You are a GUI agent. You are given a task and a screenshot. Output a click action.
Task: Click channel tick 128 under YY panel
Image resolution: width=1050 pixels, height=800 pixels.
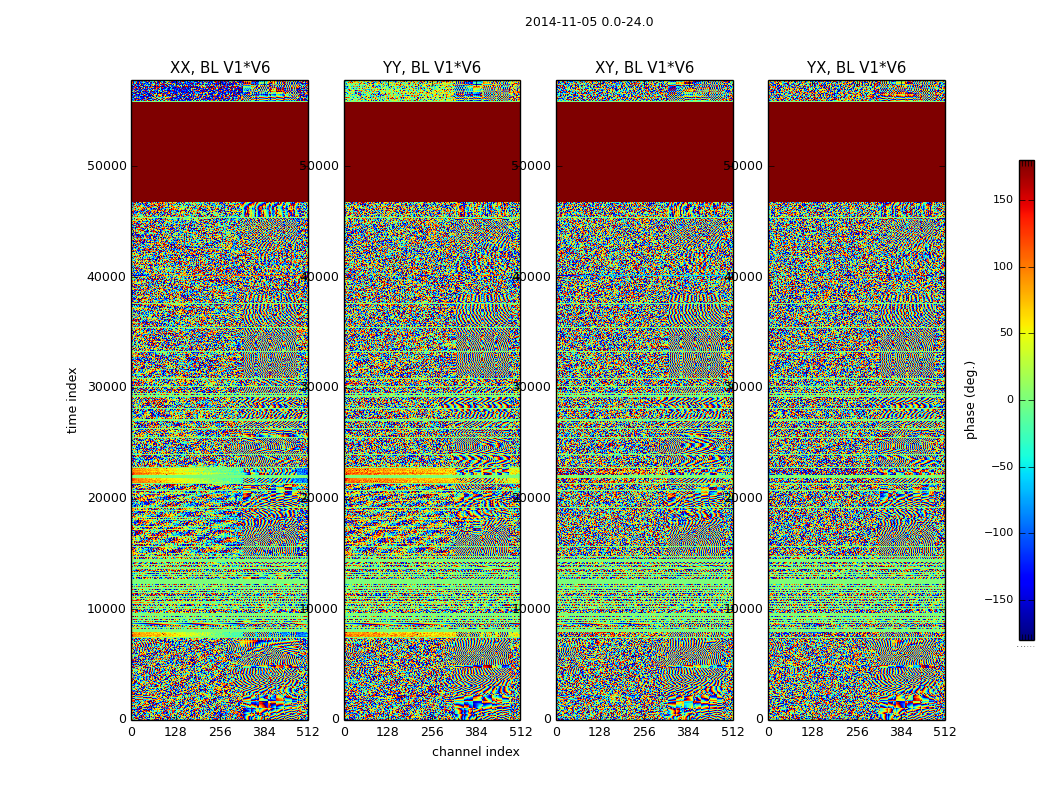tap(388, 732)
